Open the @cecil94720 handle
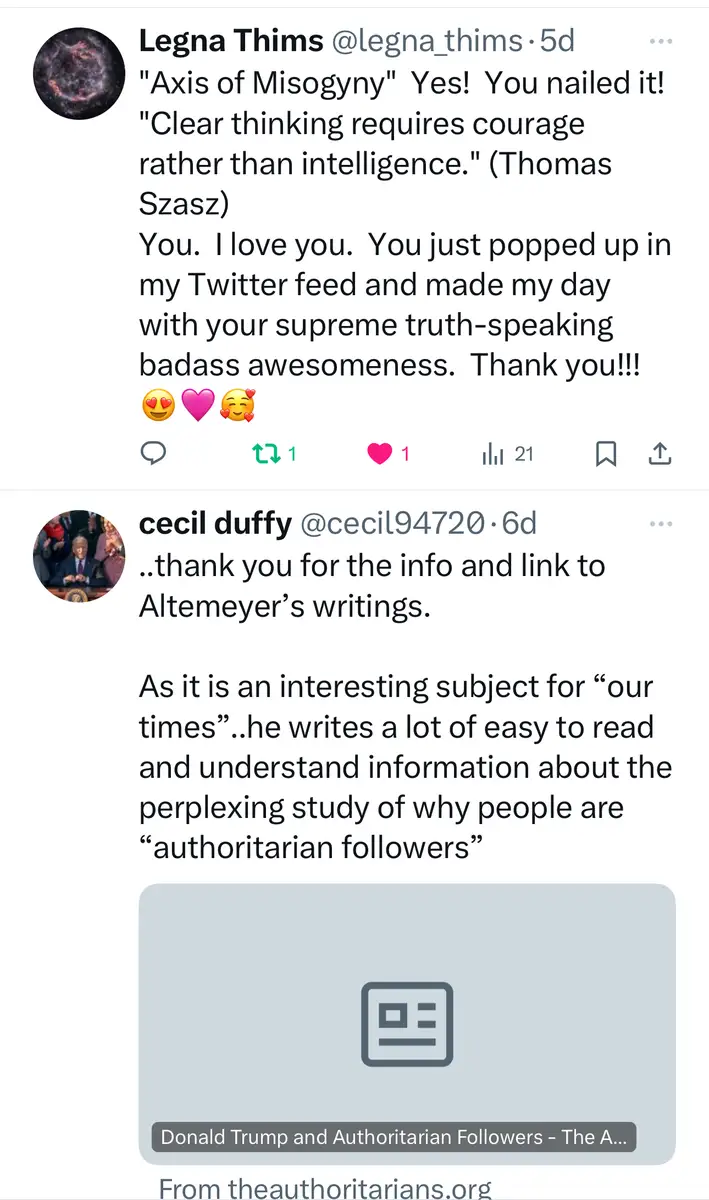This screenshot has height=1200, width=709. point(393,523)
